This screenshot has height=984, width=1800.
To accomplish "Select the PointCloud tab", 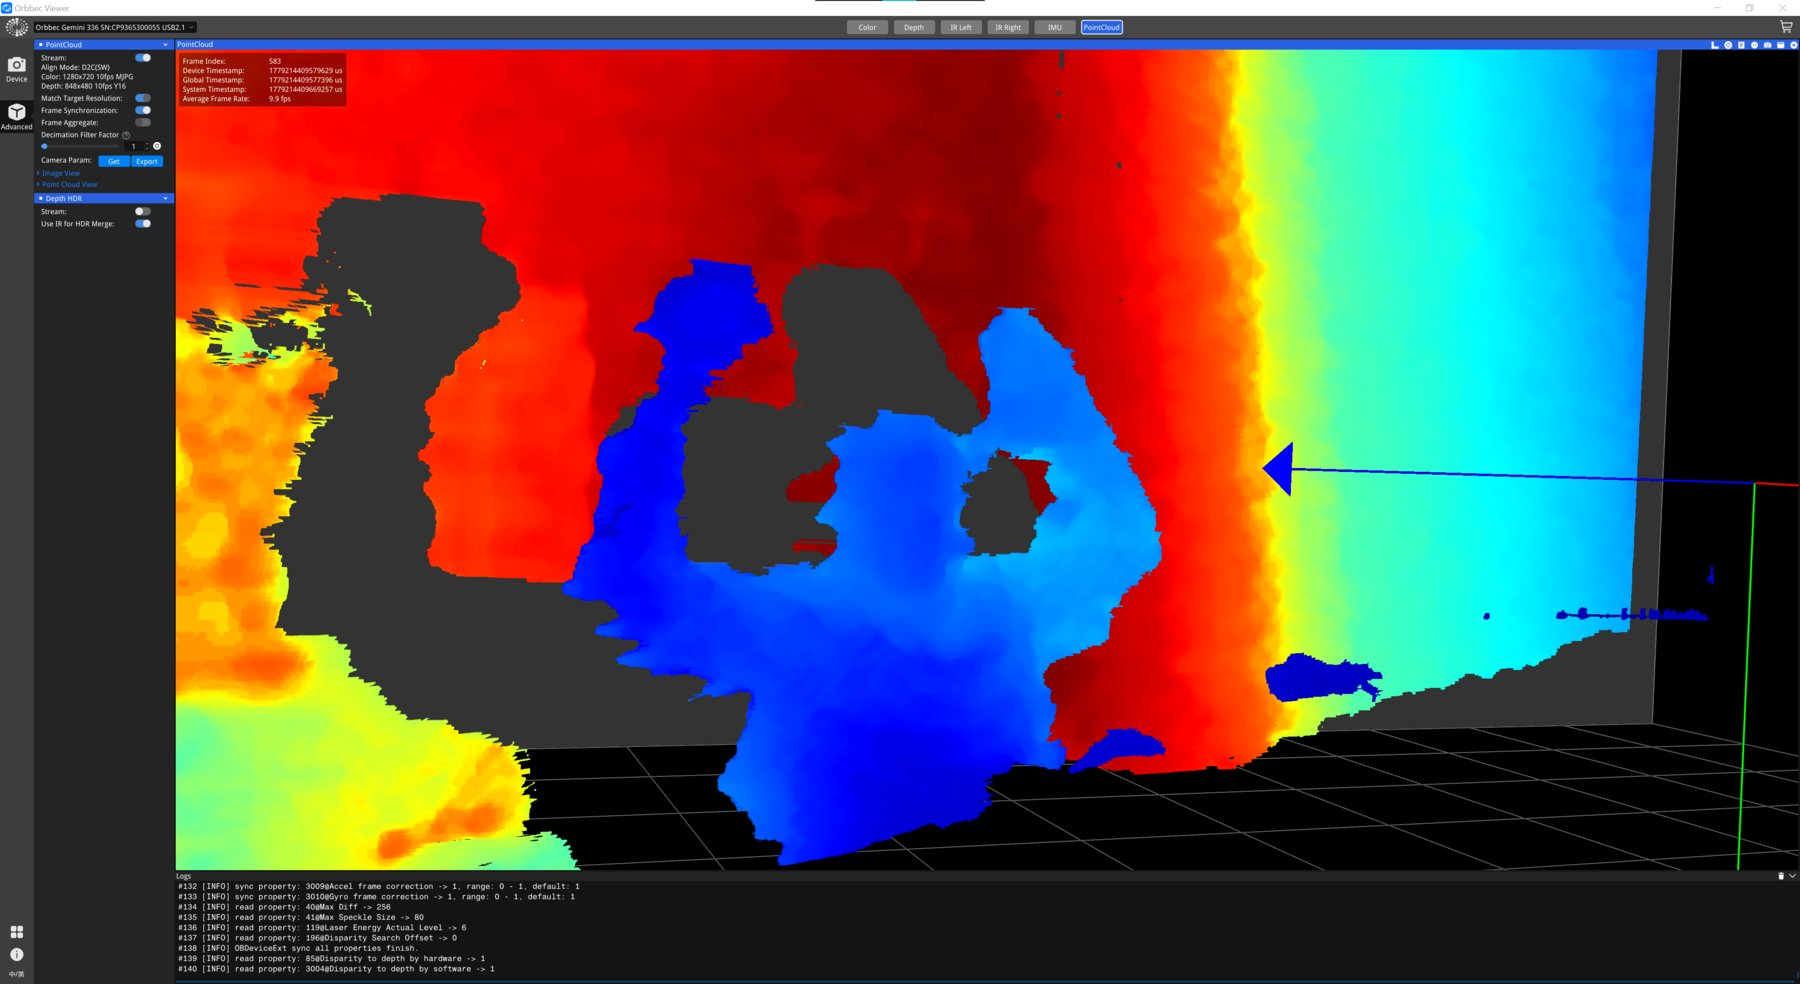I will pyautogui.click(x=1102, y=27).
